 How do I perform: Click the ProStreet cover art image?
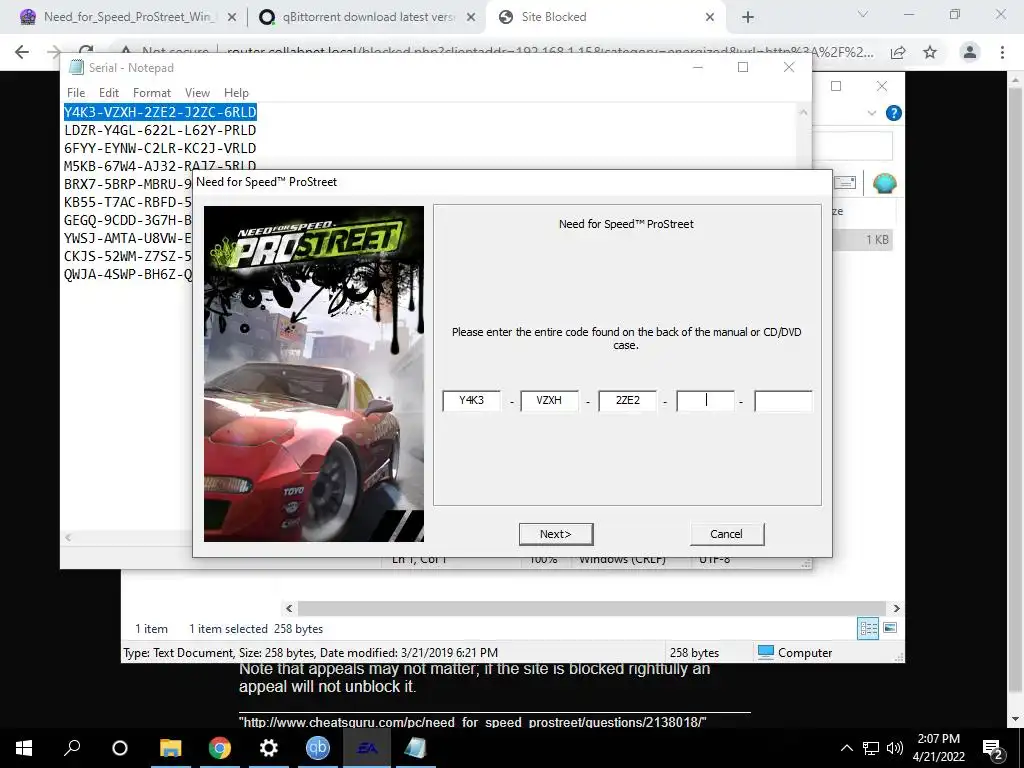(x=313, y=374)
